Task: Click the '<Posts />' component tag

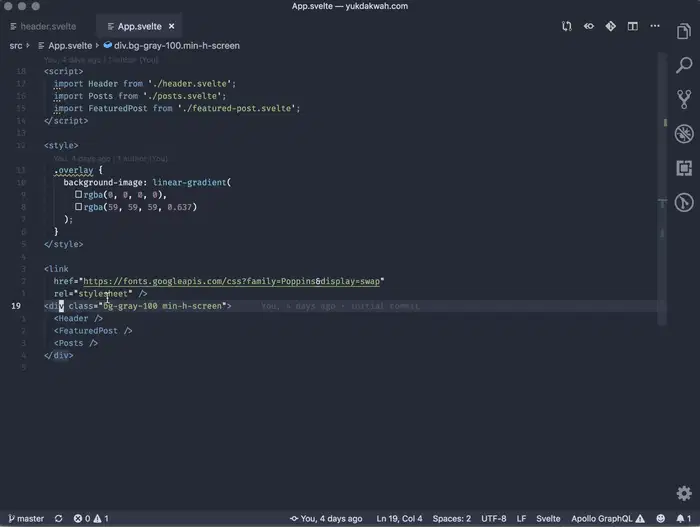Action: [75, 343]
